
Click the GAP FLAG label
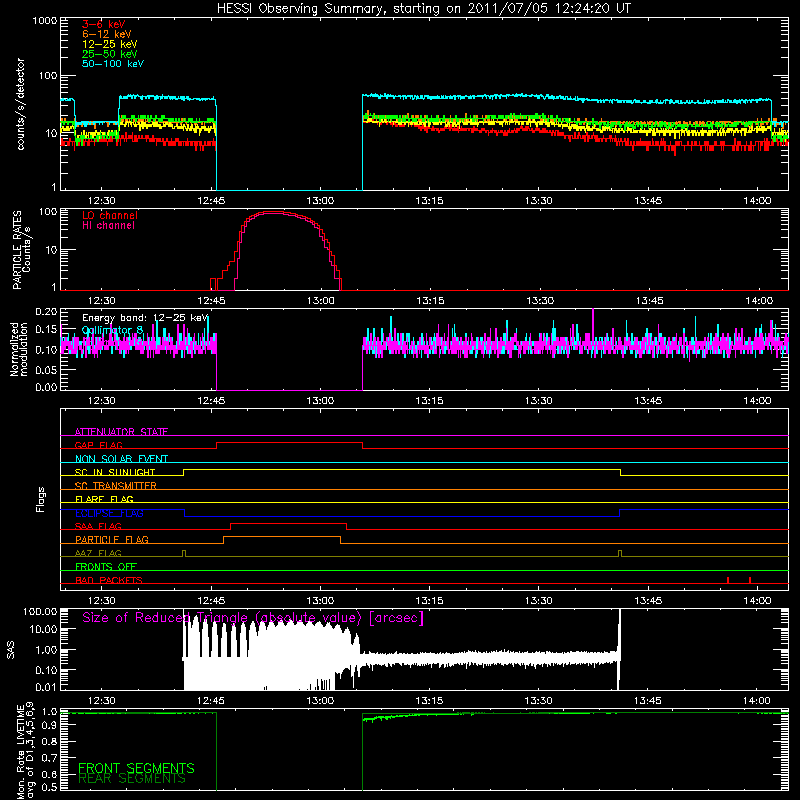coord(98,445)
